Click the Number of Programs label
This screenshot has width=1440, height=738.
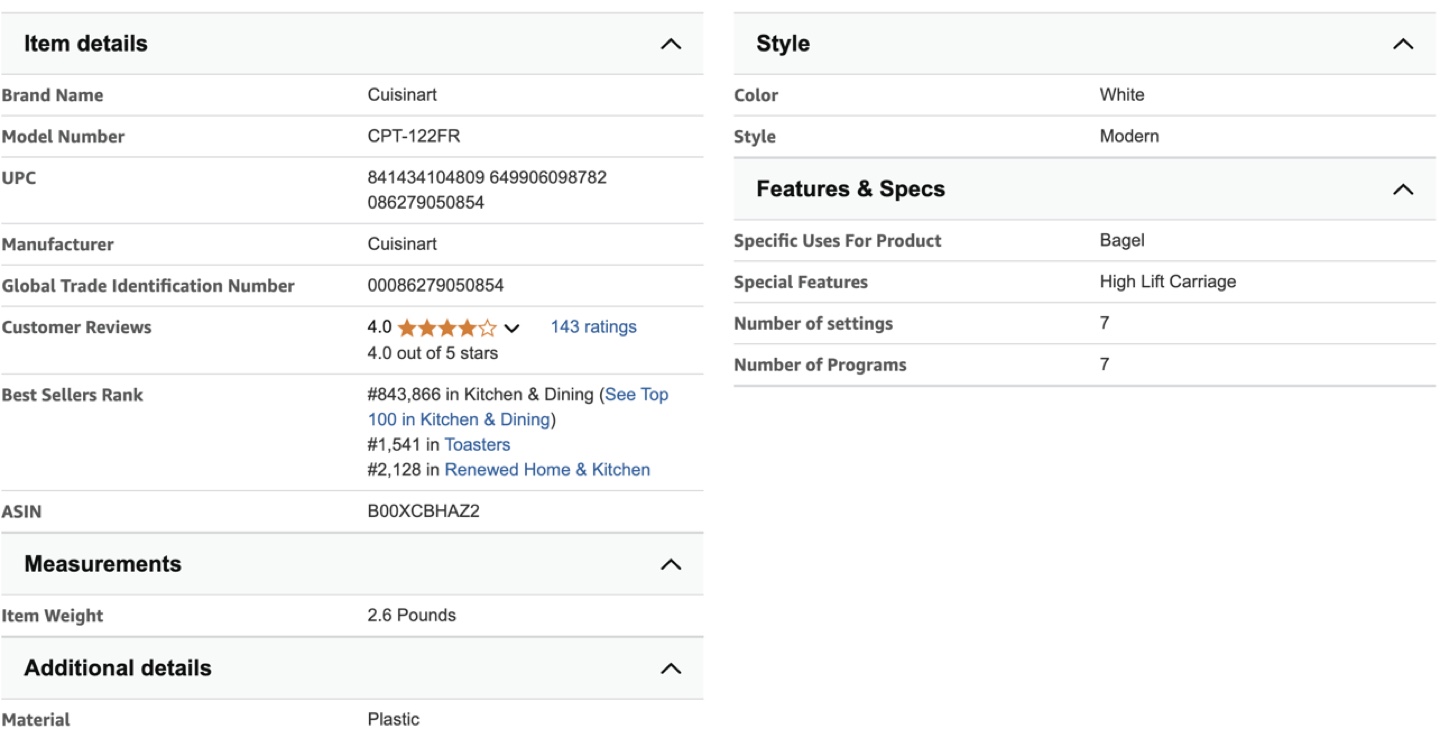coord(820,365)
